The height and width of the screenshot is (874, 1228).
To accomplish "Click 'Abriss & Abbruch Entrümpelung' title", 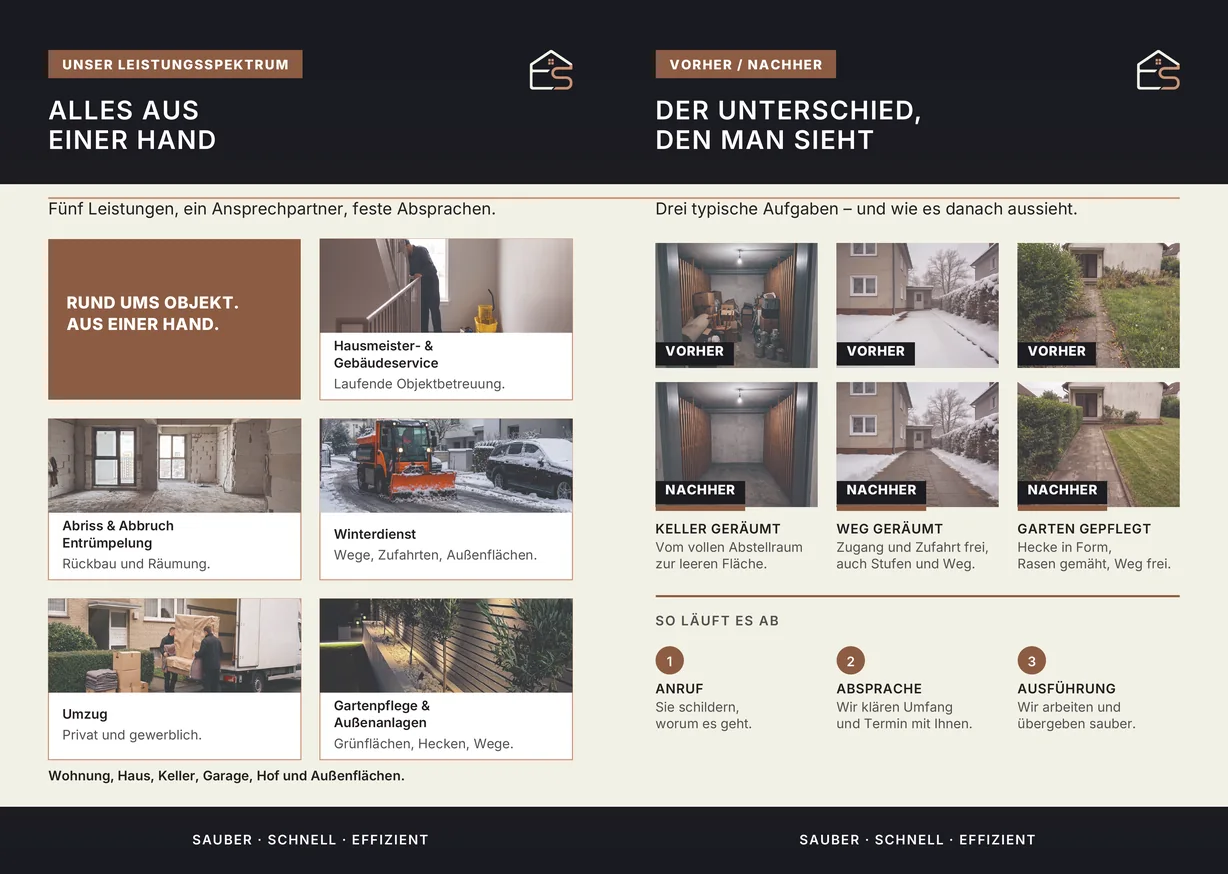I will [118, 534].
